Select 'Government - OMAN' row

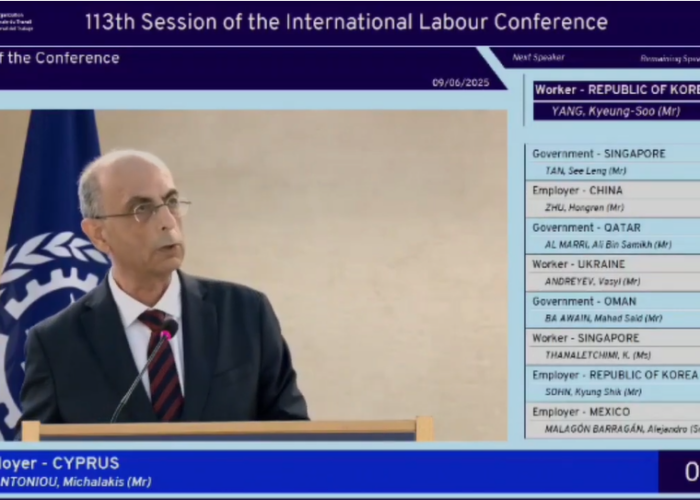click(x=613, y=301)
